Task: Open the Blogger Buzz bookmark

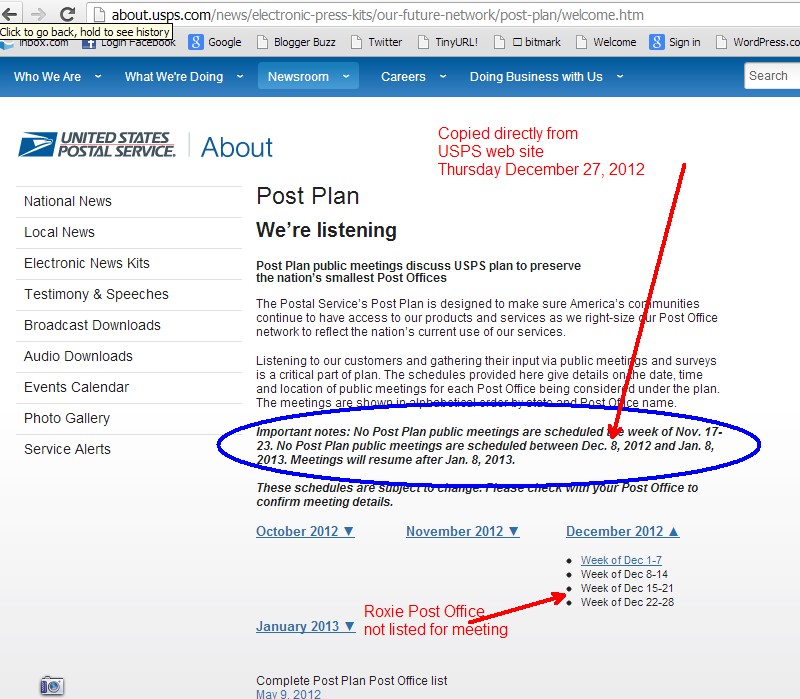Action: [305, 42]
